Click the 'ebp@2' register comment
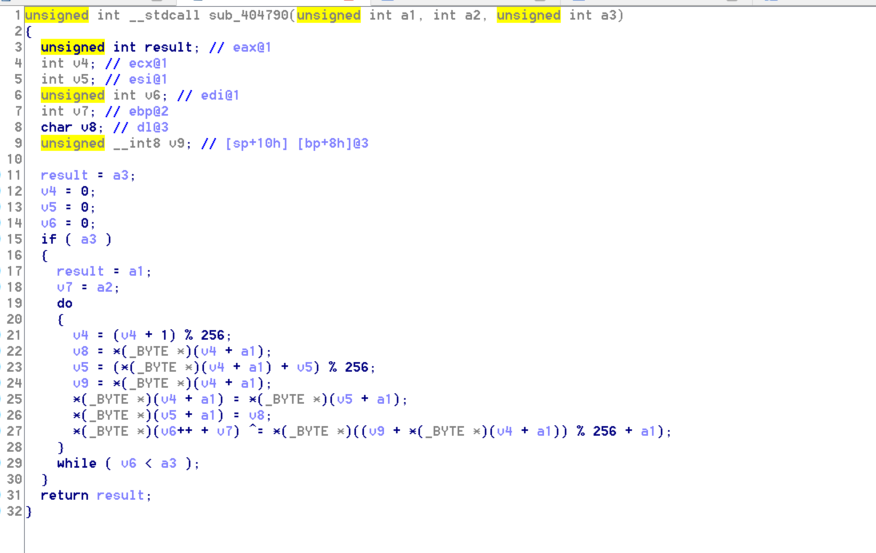The height and width of the screenshot is (553, 876). (149, 112)
